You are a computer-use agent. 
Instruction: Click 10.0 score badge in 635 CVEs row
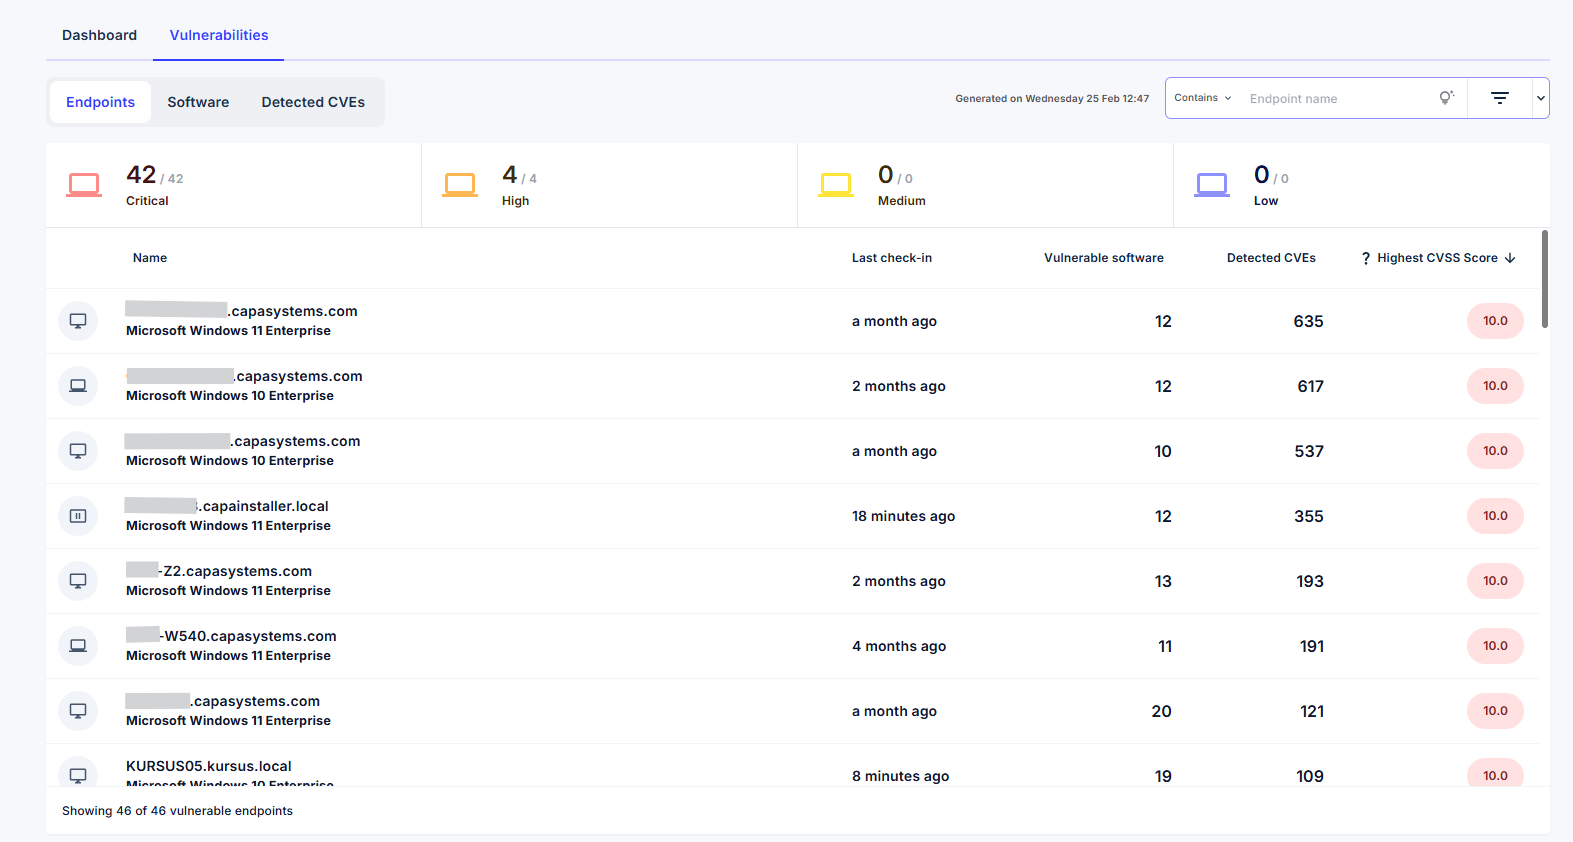(1495, 321)
